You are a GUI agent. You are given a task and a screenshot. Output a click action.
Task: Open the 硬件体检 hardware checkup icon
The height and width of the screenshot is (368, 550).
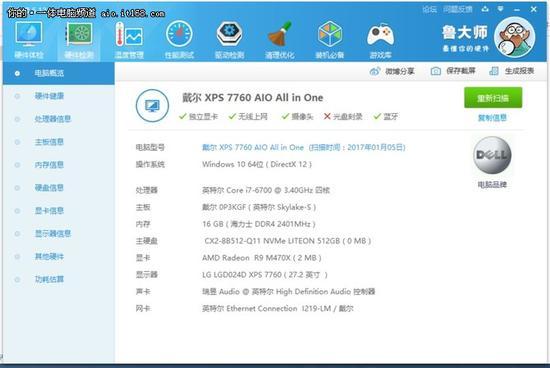tap(28, 40)
